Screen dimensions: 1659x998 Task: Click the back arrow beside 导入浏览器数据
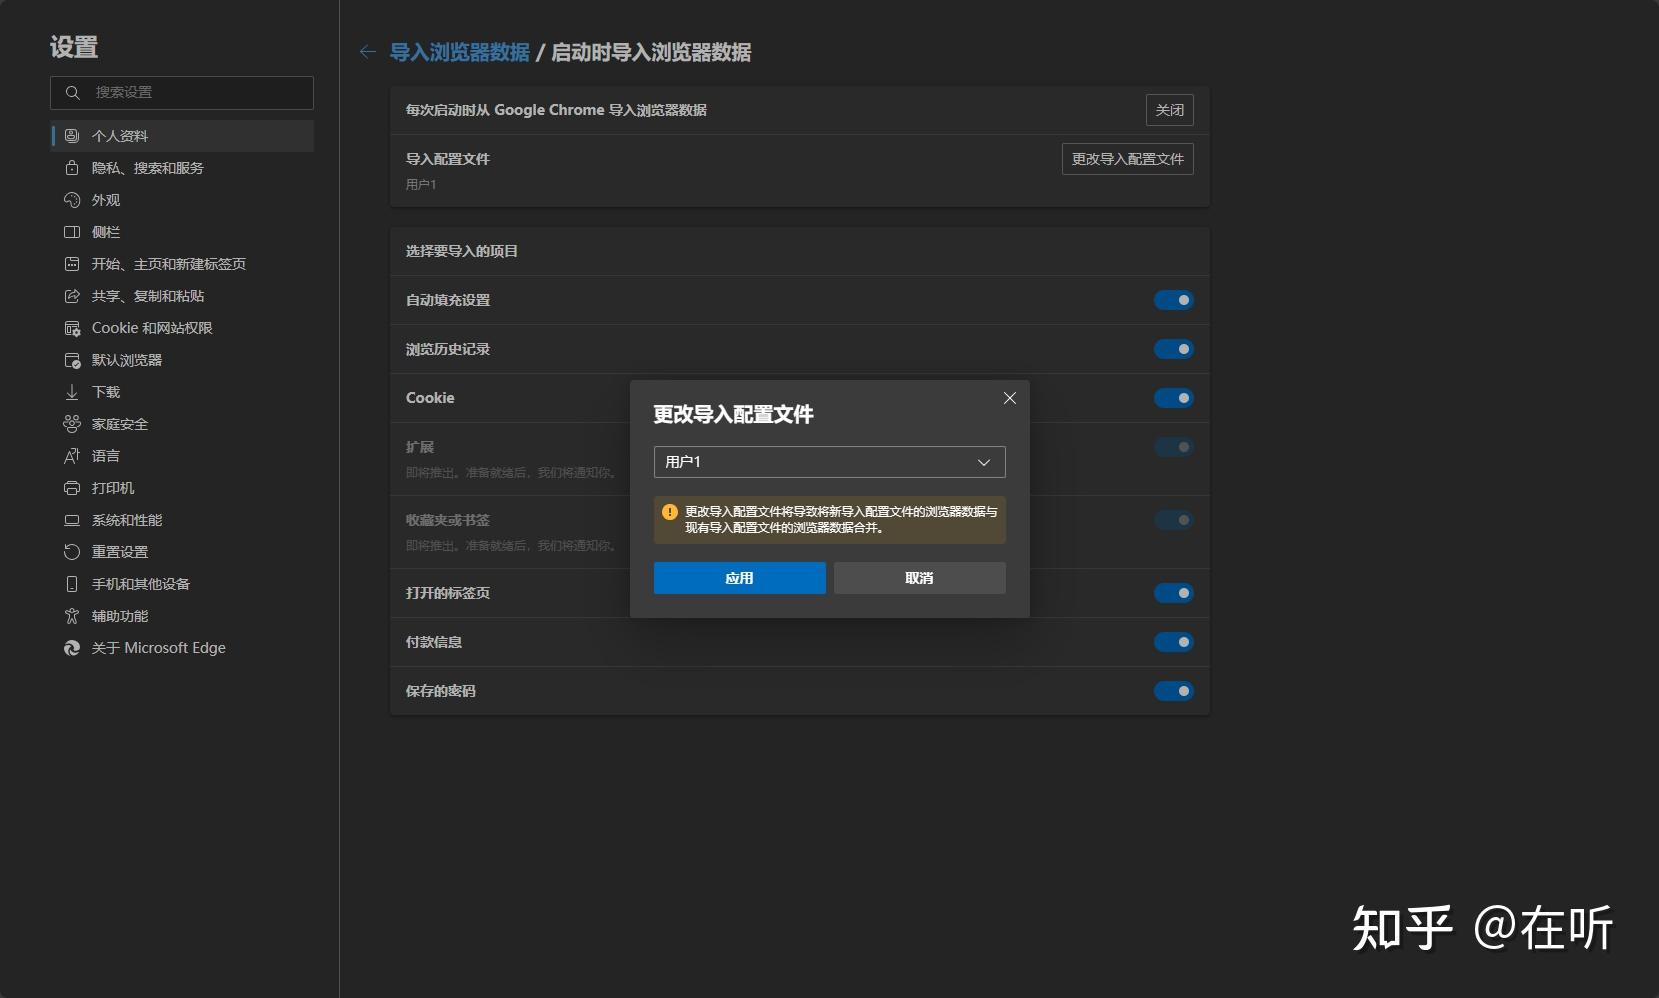tap(368, 51)
